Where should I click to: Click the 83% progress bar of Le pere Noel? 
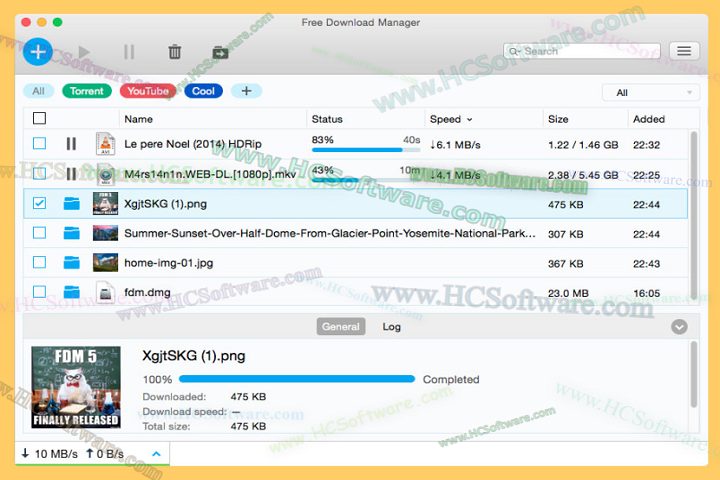coord(366,150)
